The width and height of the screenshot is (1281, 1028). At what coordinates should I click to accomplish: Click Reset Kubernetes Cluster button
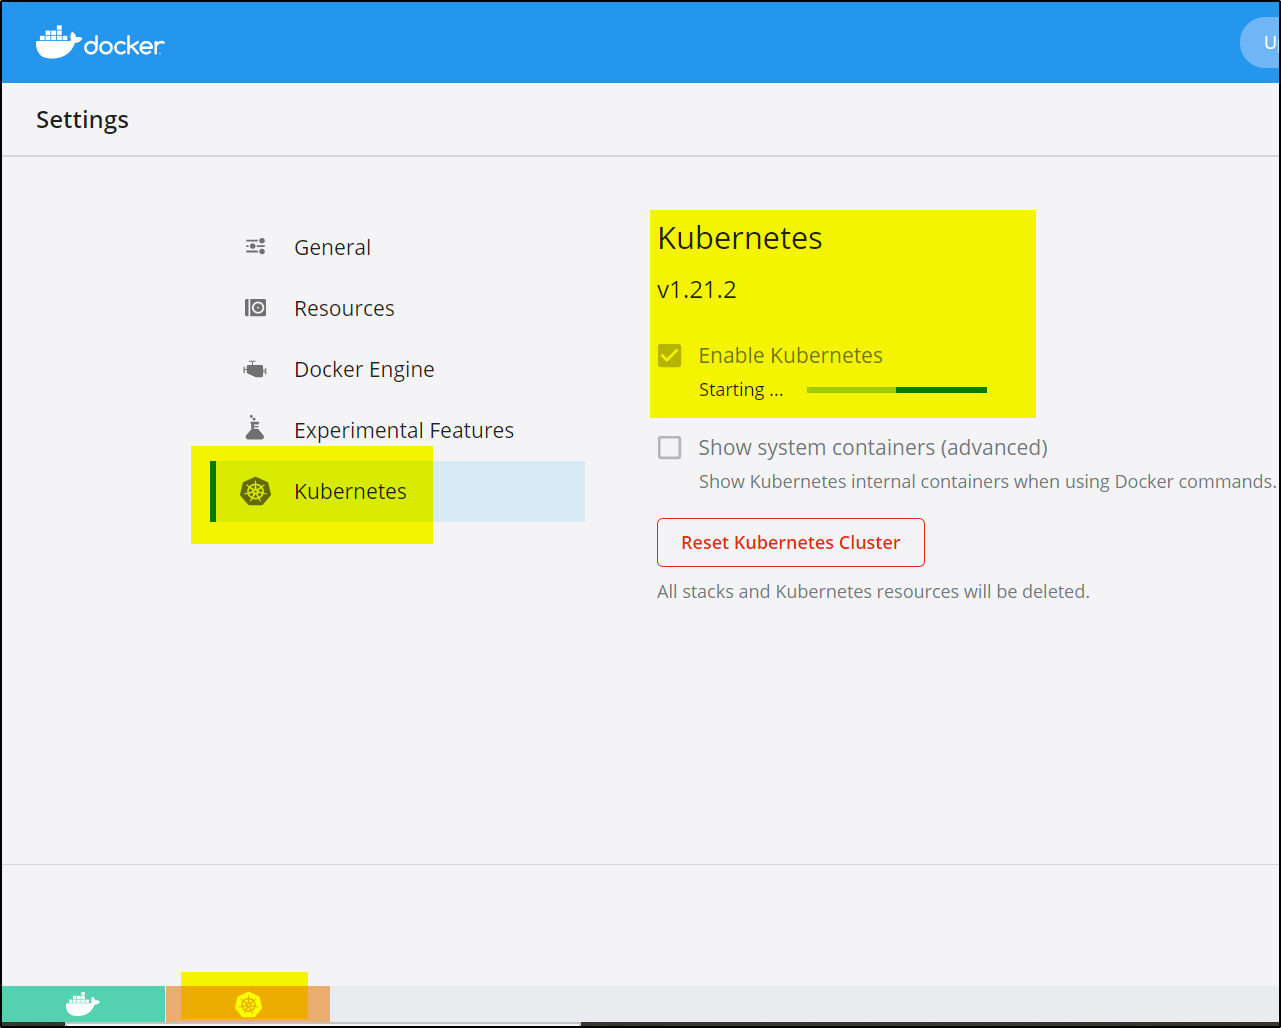tap(791, 542)
